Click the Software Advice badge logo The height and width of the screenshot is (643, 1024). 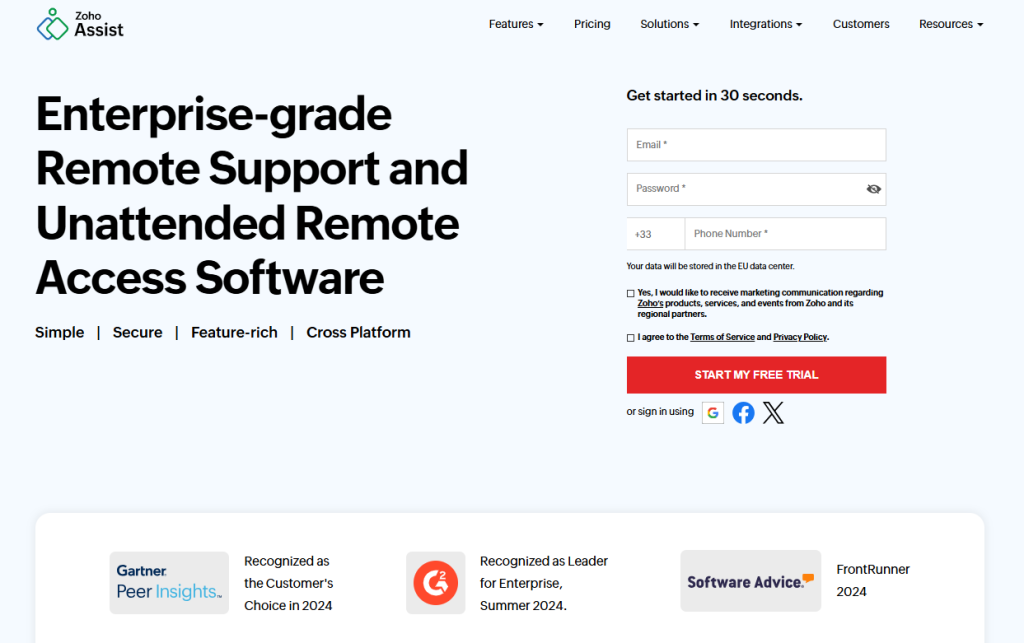click(x=750, y=581)
